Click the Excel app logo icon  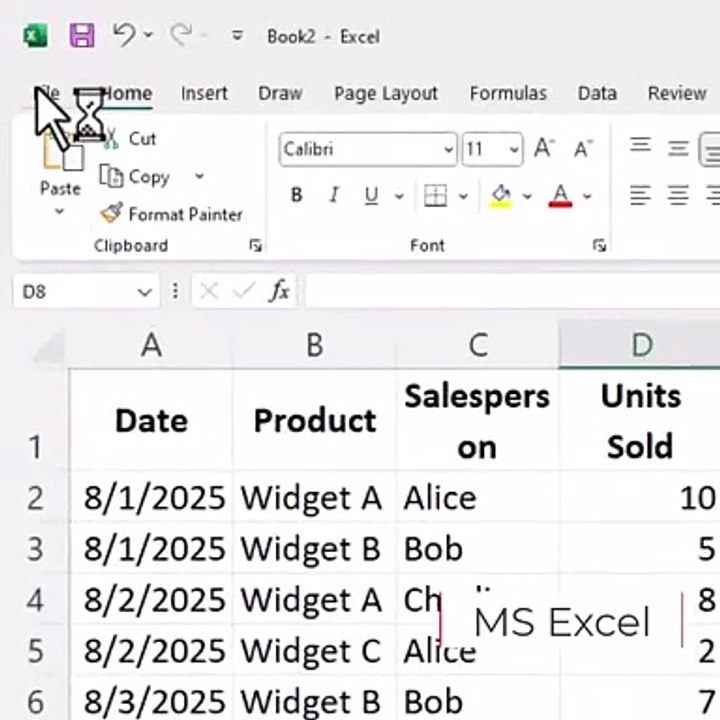36,36
